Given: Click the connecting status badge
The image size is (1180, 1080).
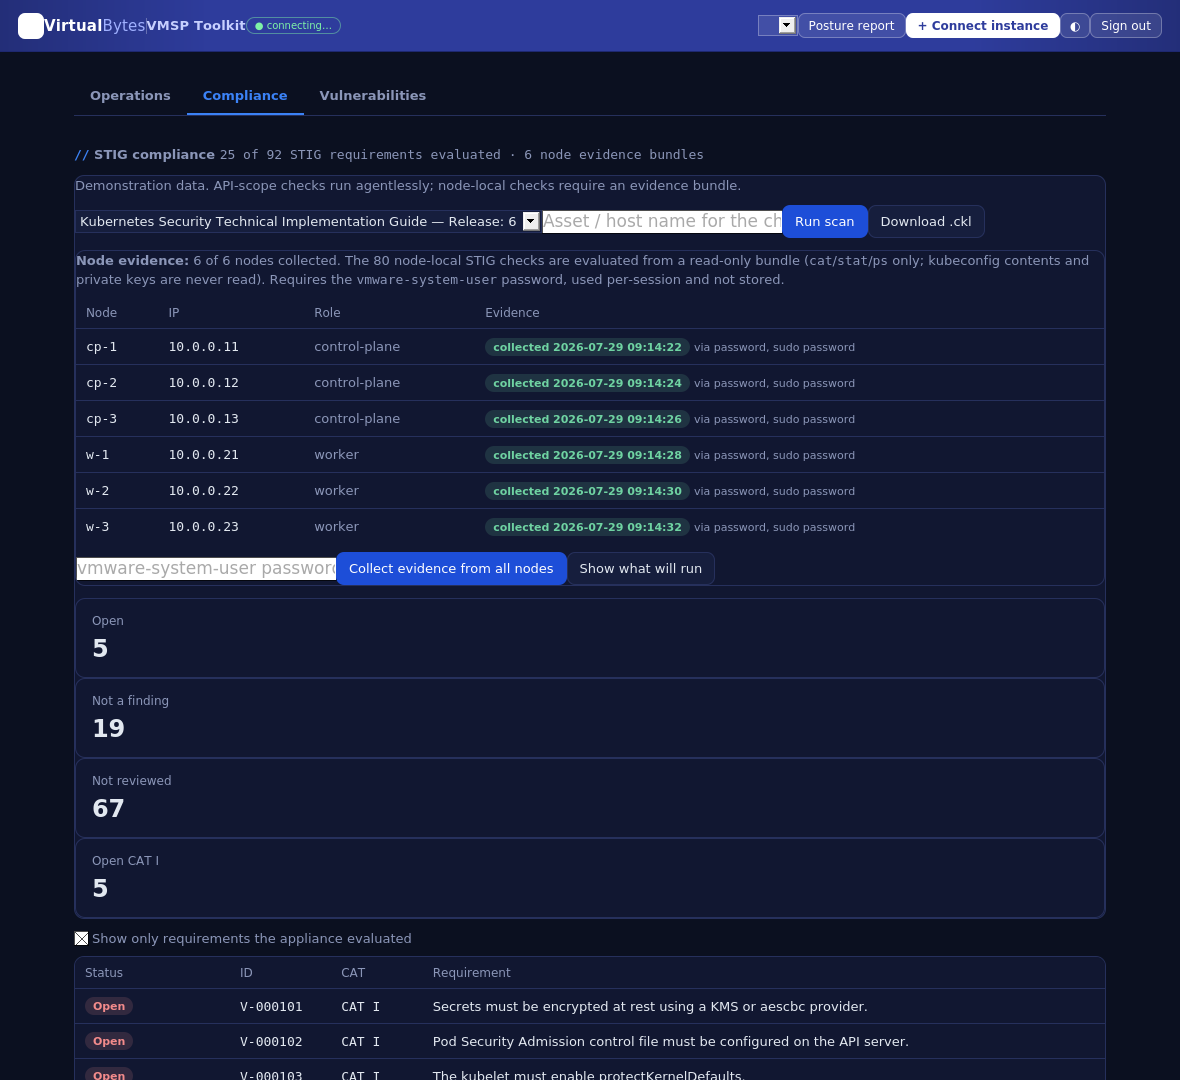Looking at the screenshot, I should click(293, 26).
